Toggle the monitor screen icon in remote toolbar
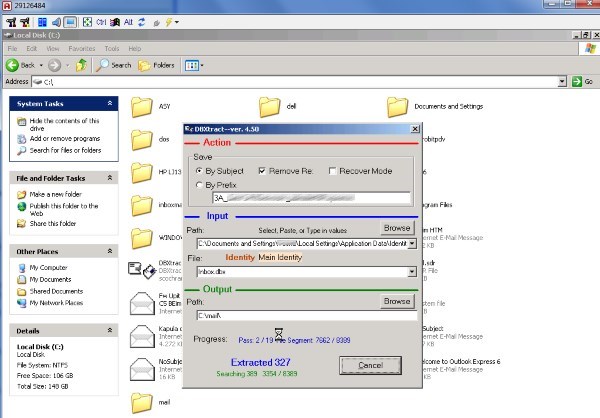Viewport: 600px width, 418px height. [70, 22]
